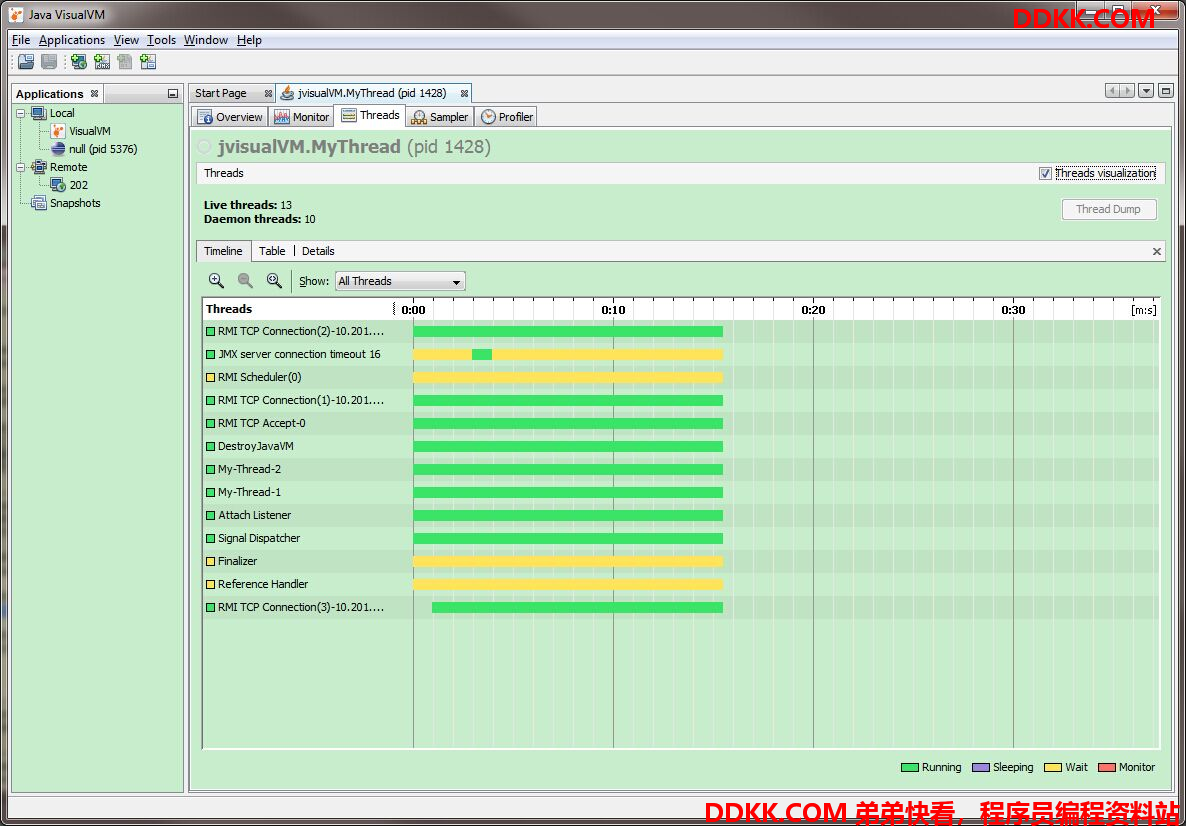Select remote host 202 in Applications tree

pos(69,185)
